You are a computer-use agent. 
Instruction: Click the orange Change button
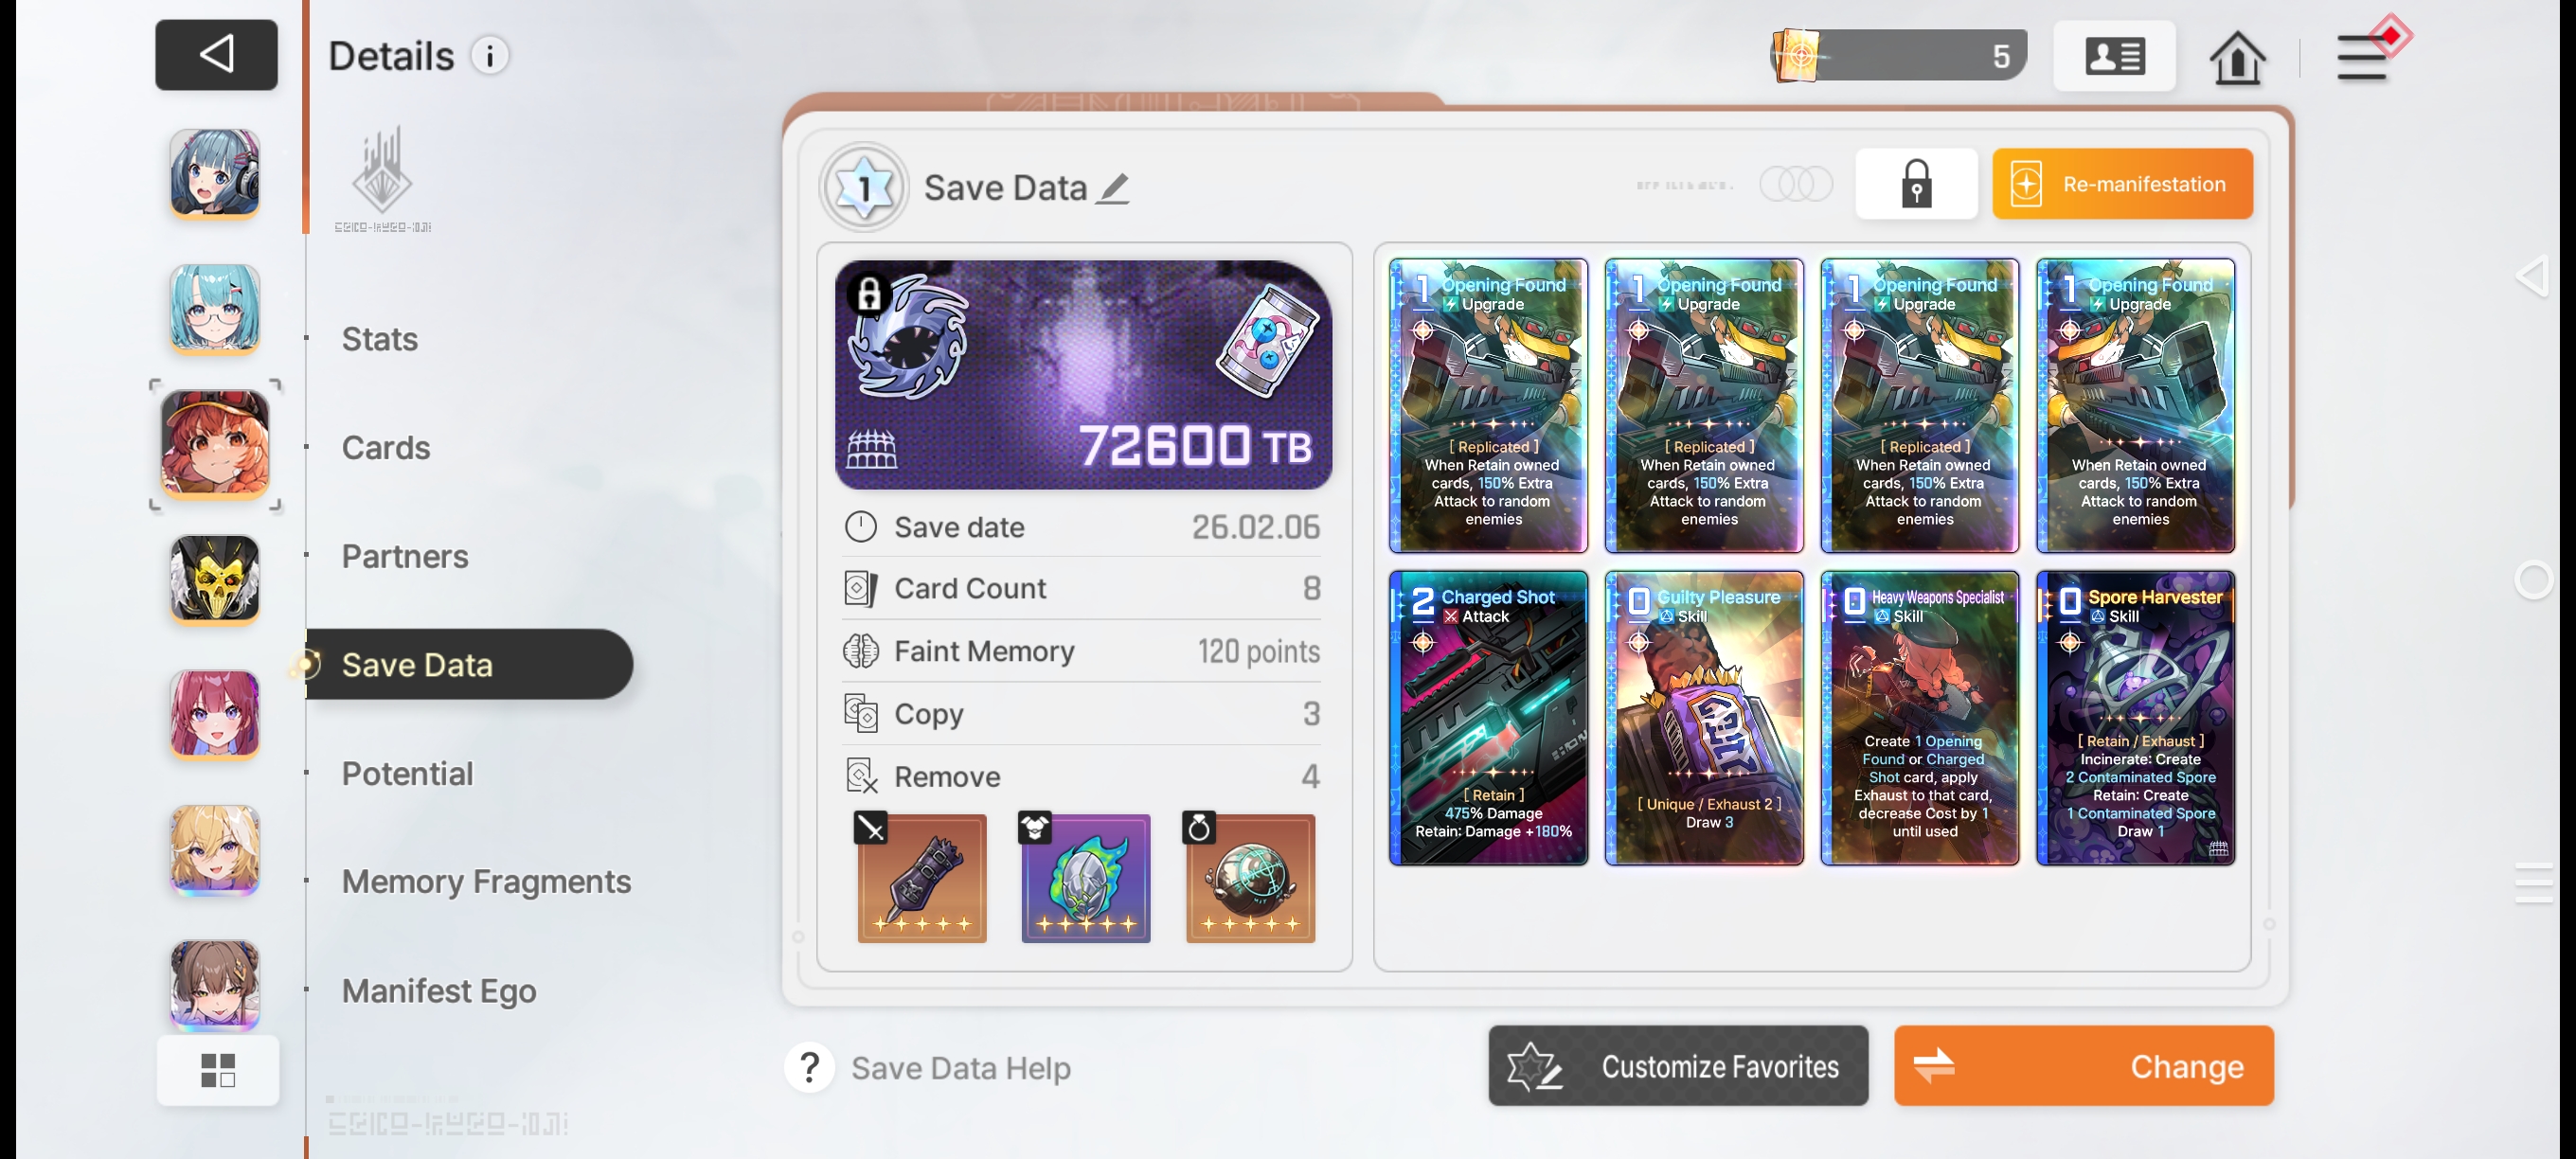point(2082,1065)
